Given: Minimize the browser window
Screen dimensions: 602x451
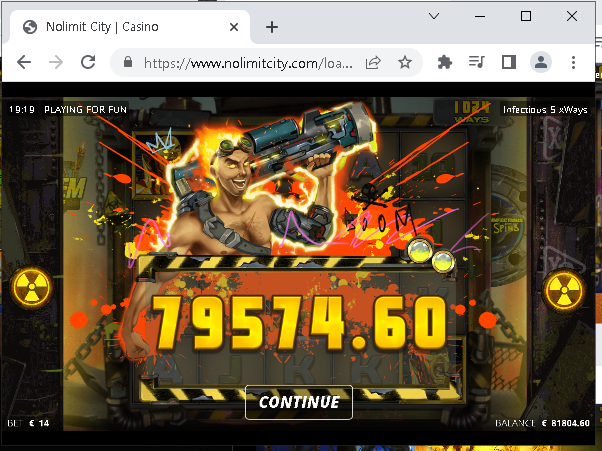Looking at the screenshot, I should click(x=480, y=16).
